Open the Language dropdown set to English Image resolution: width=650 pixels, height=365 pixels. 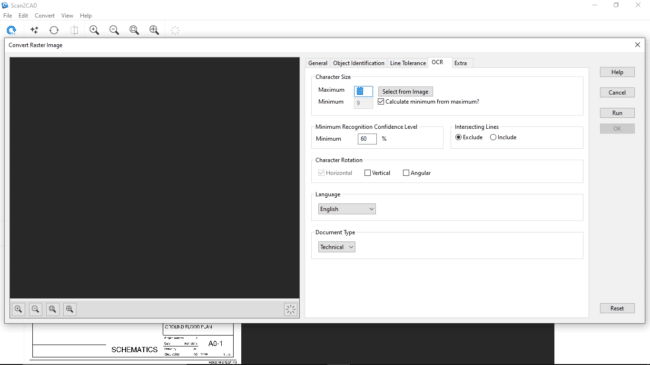point(347,209)
